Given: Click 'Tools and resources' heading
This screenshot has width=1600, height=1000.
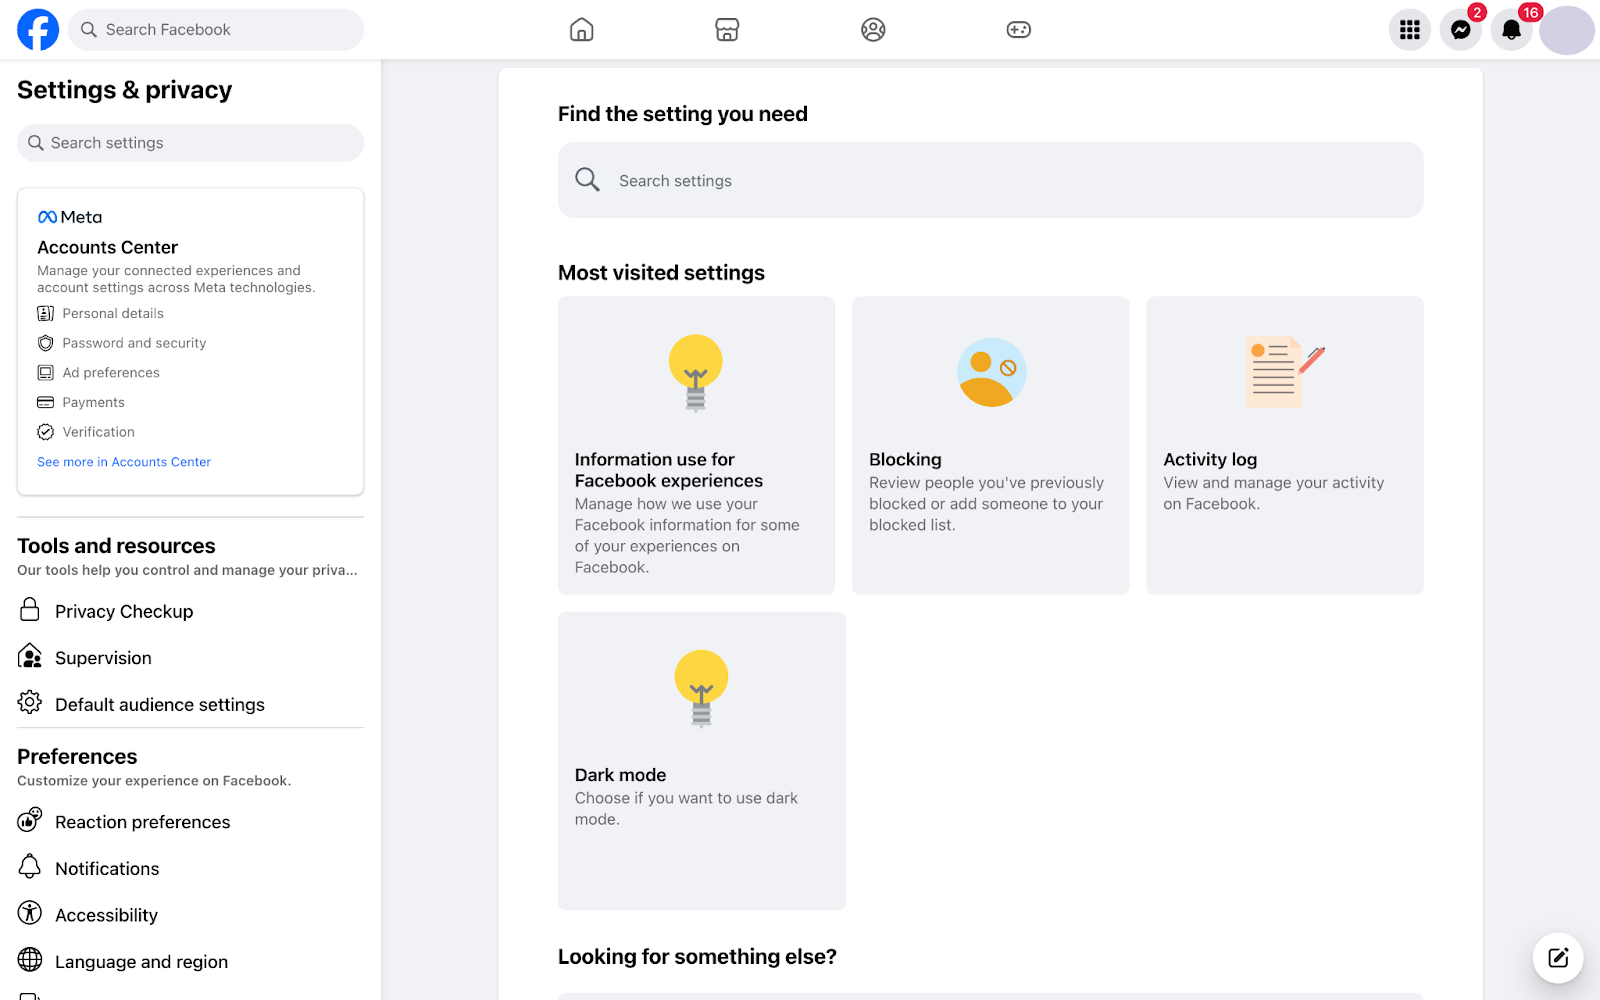Looking at the screenshot, I should [116, 546].
